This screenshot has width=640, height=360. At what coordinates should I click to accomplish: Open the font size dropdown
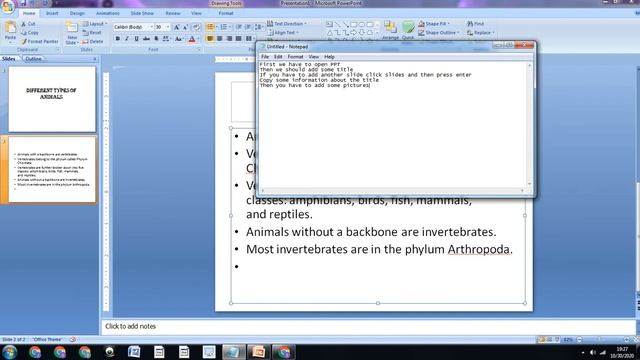[x=168, y=27]
